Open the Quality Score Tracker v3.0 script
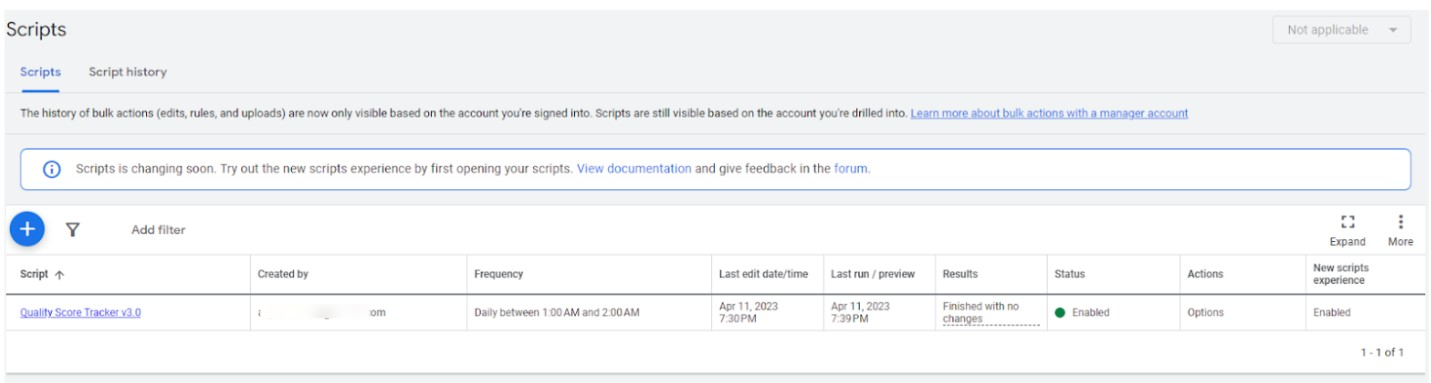Image resolution: width=1431 pixels, height=383 pixels. click(x=80, y=312)
